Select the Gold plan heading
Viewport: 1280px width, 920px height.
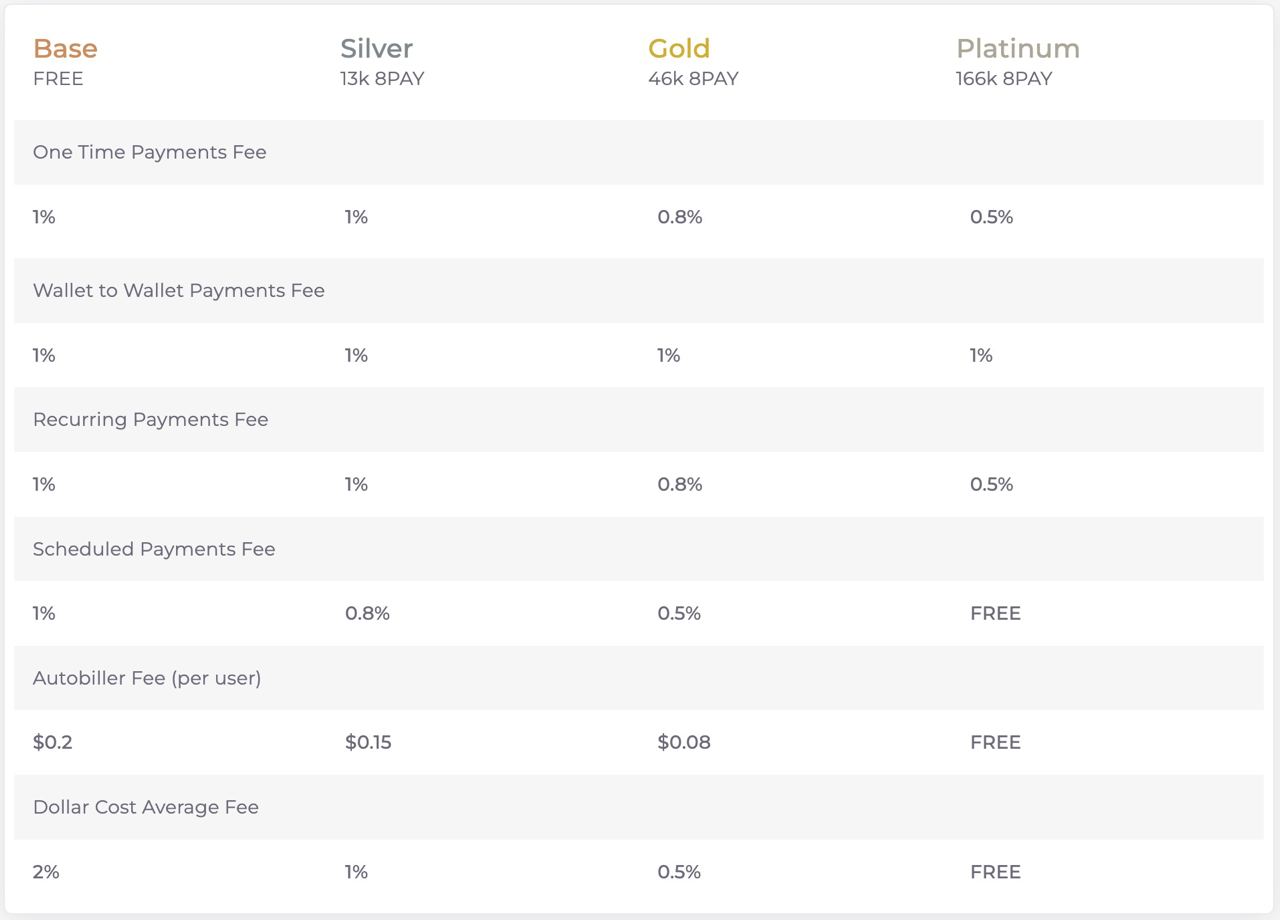pyautogui.click(x=679, y=48)
